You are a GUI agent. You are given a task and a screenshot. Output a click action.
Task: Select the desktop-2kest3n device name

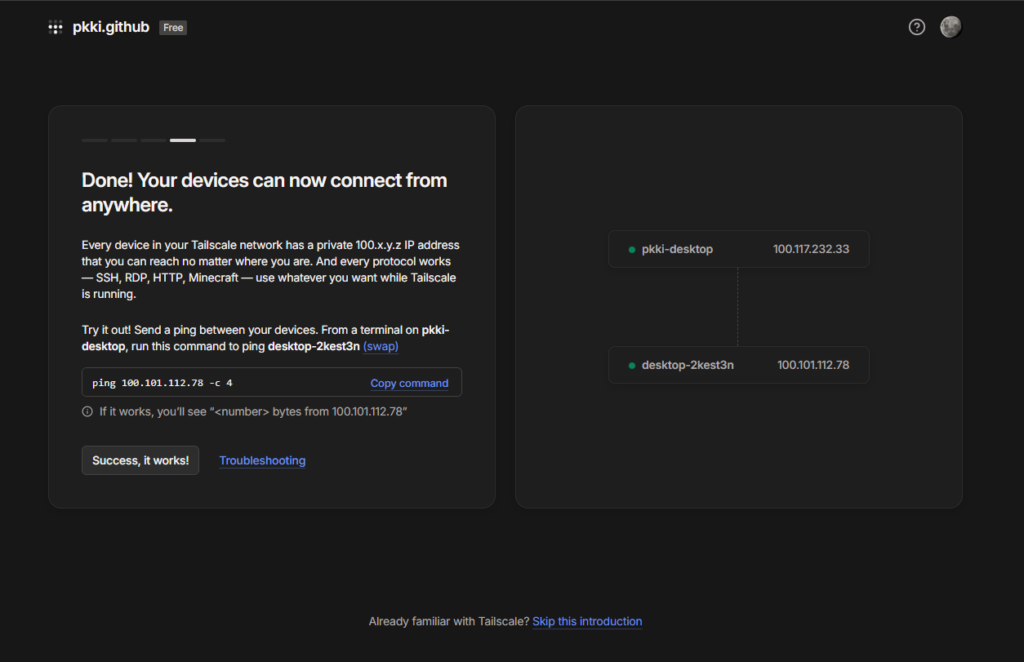[687, 365]
